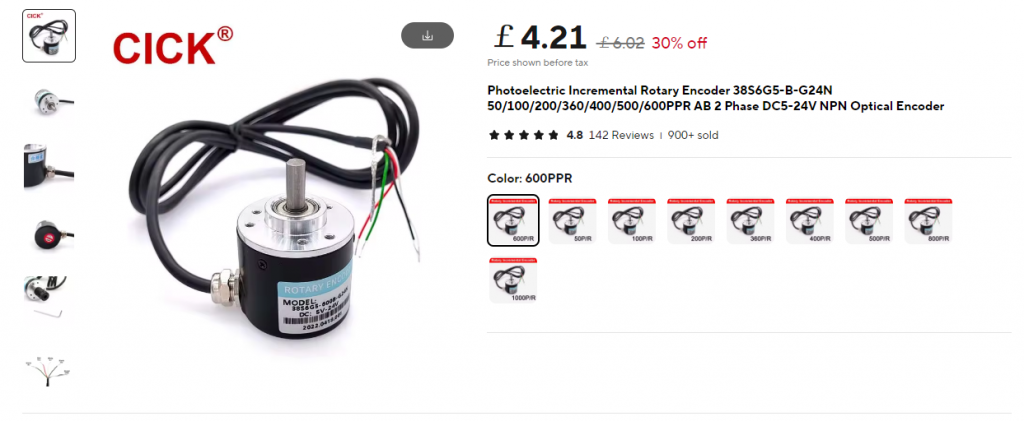1024x421 pixels.
Task: Open the 142 Reviews link
Action: [x=621, y=135]
